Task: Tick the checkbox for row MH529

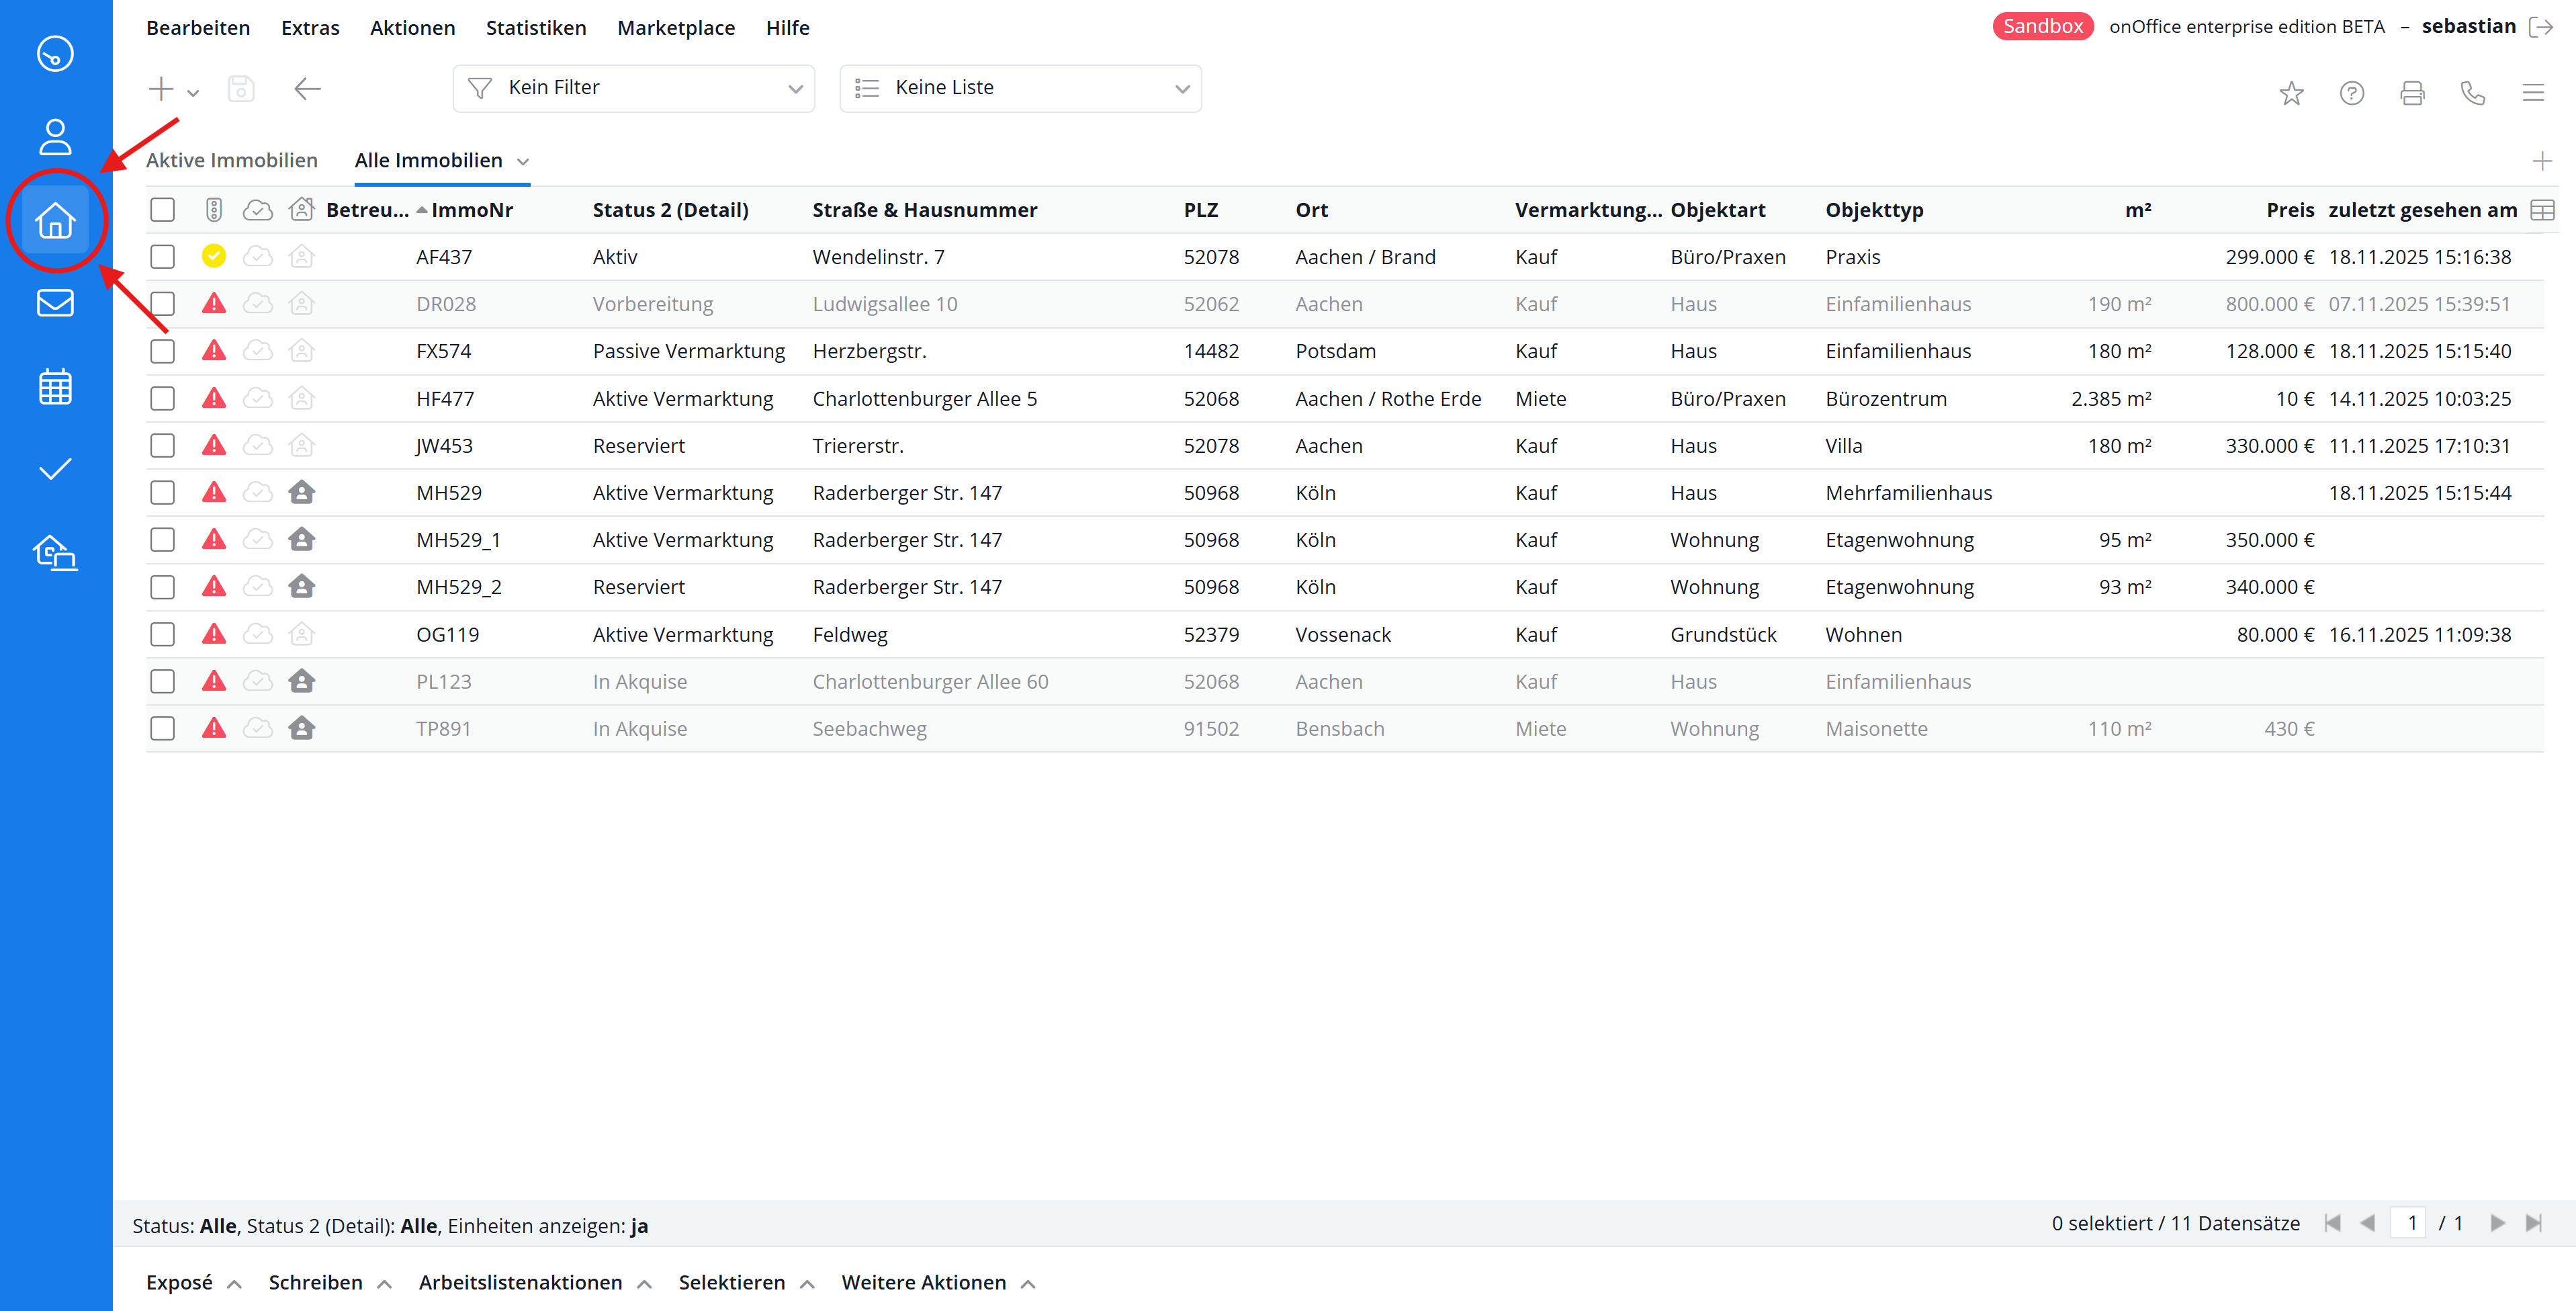Action: 162,493
